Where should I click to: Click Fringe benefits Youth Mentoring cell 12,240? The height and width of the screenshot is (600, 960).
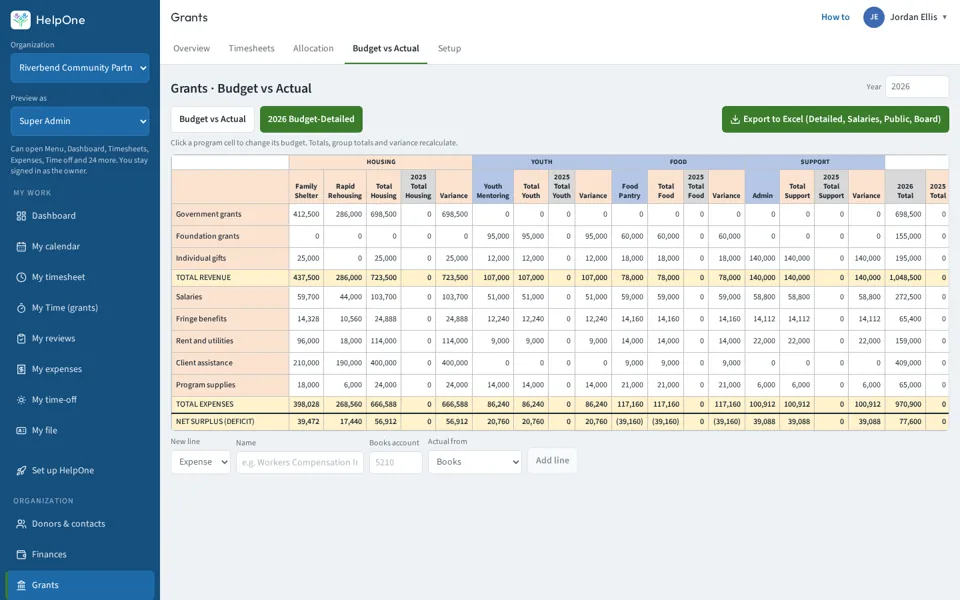tap(493, 319)
